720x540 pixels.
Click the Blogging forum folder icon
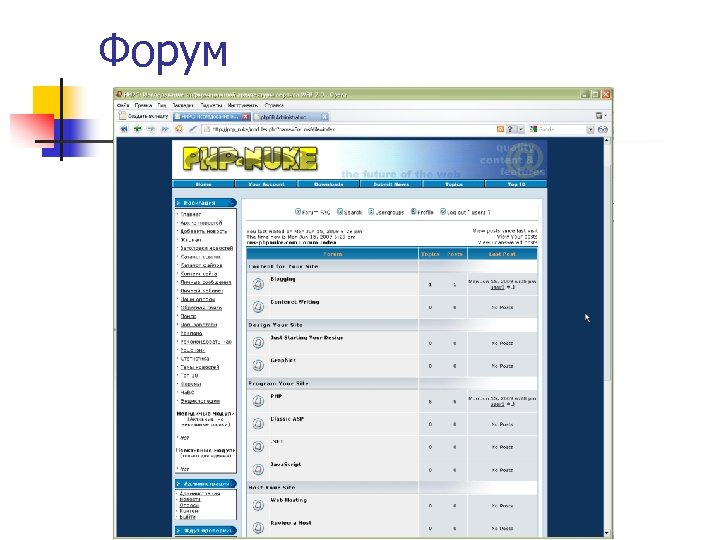point(258,284)
